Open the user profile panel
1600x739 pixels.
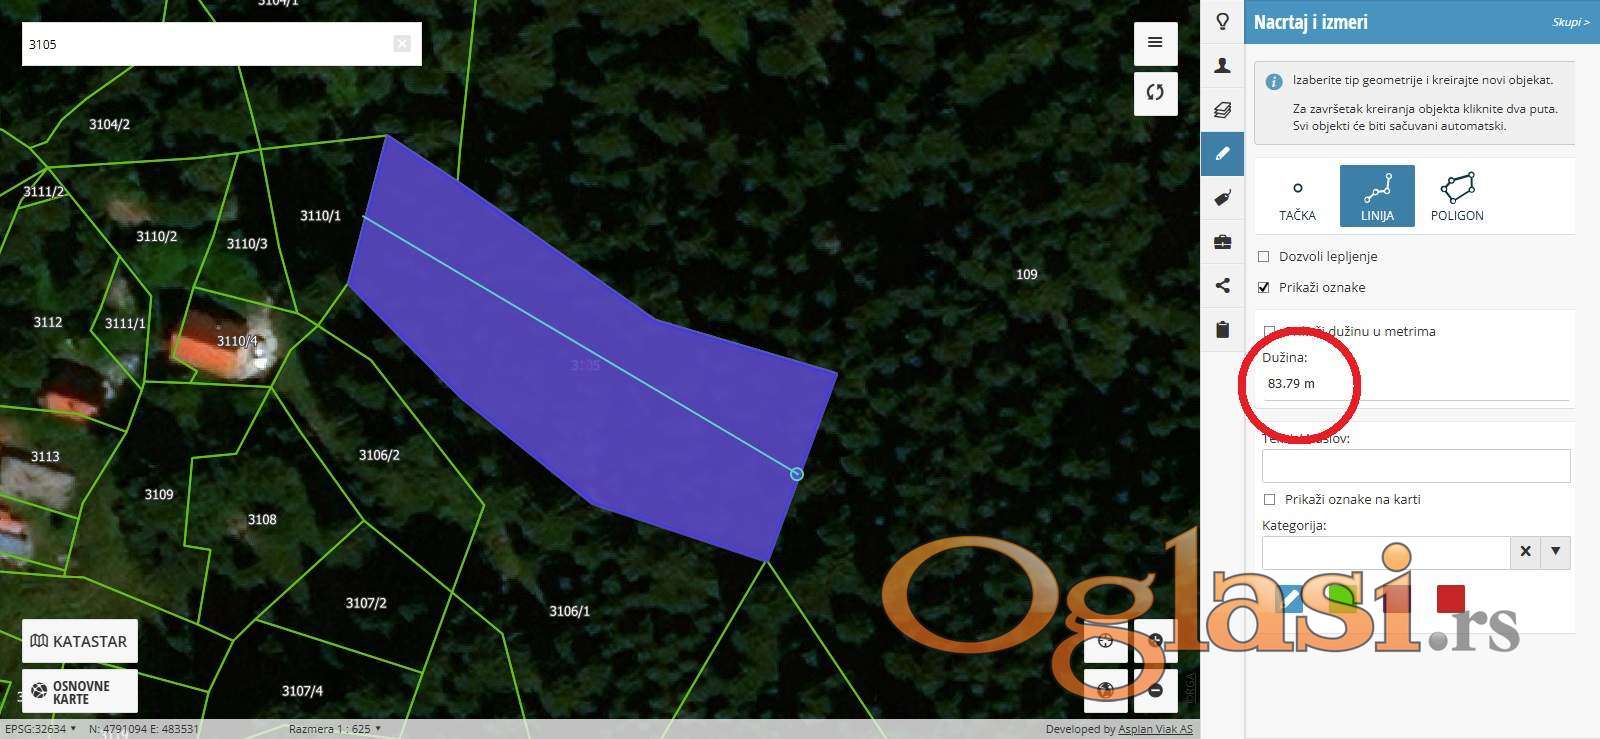[1222, 66]
